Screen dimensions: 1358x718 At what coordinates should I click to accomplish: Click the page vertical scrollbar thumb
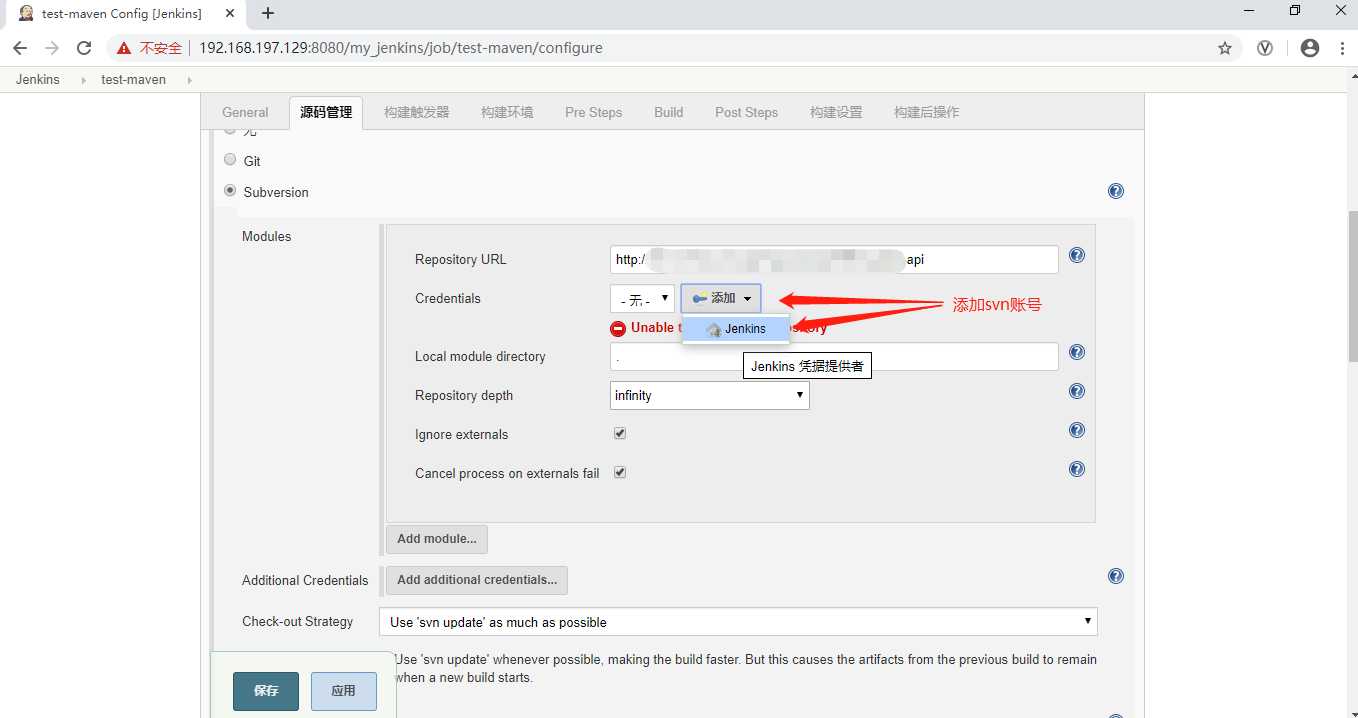1351,287
